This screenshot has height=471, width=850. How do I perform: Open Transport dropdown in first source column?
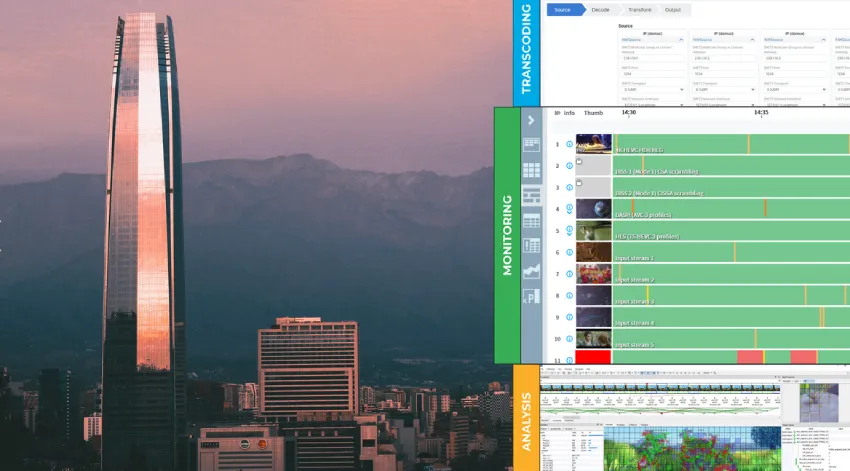[x=652, y=89]
